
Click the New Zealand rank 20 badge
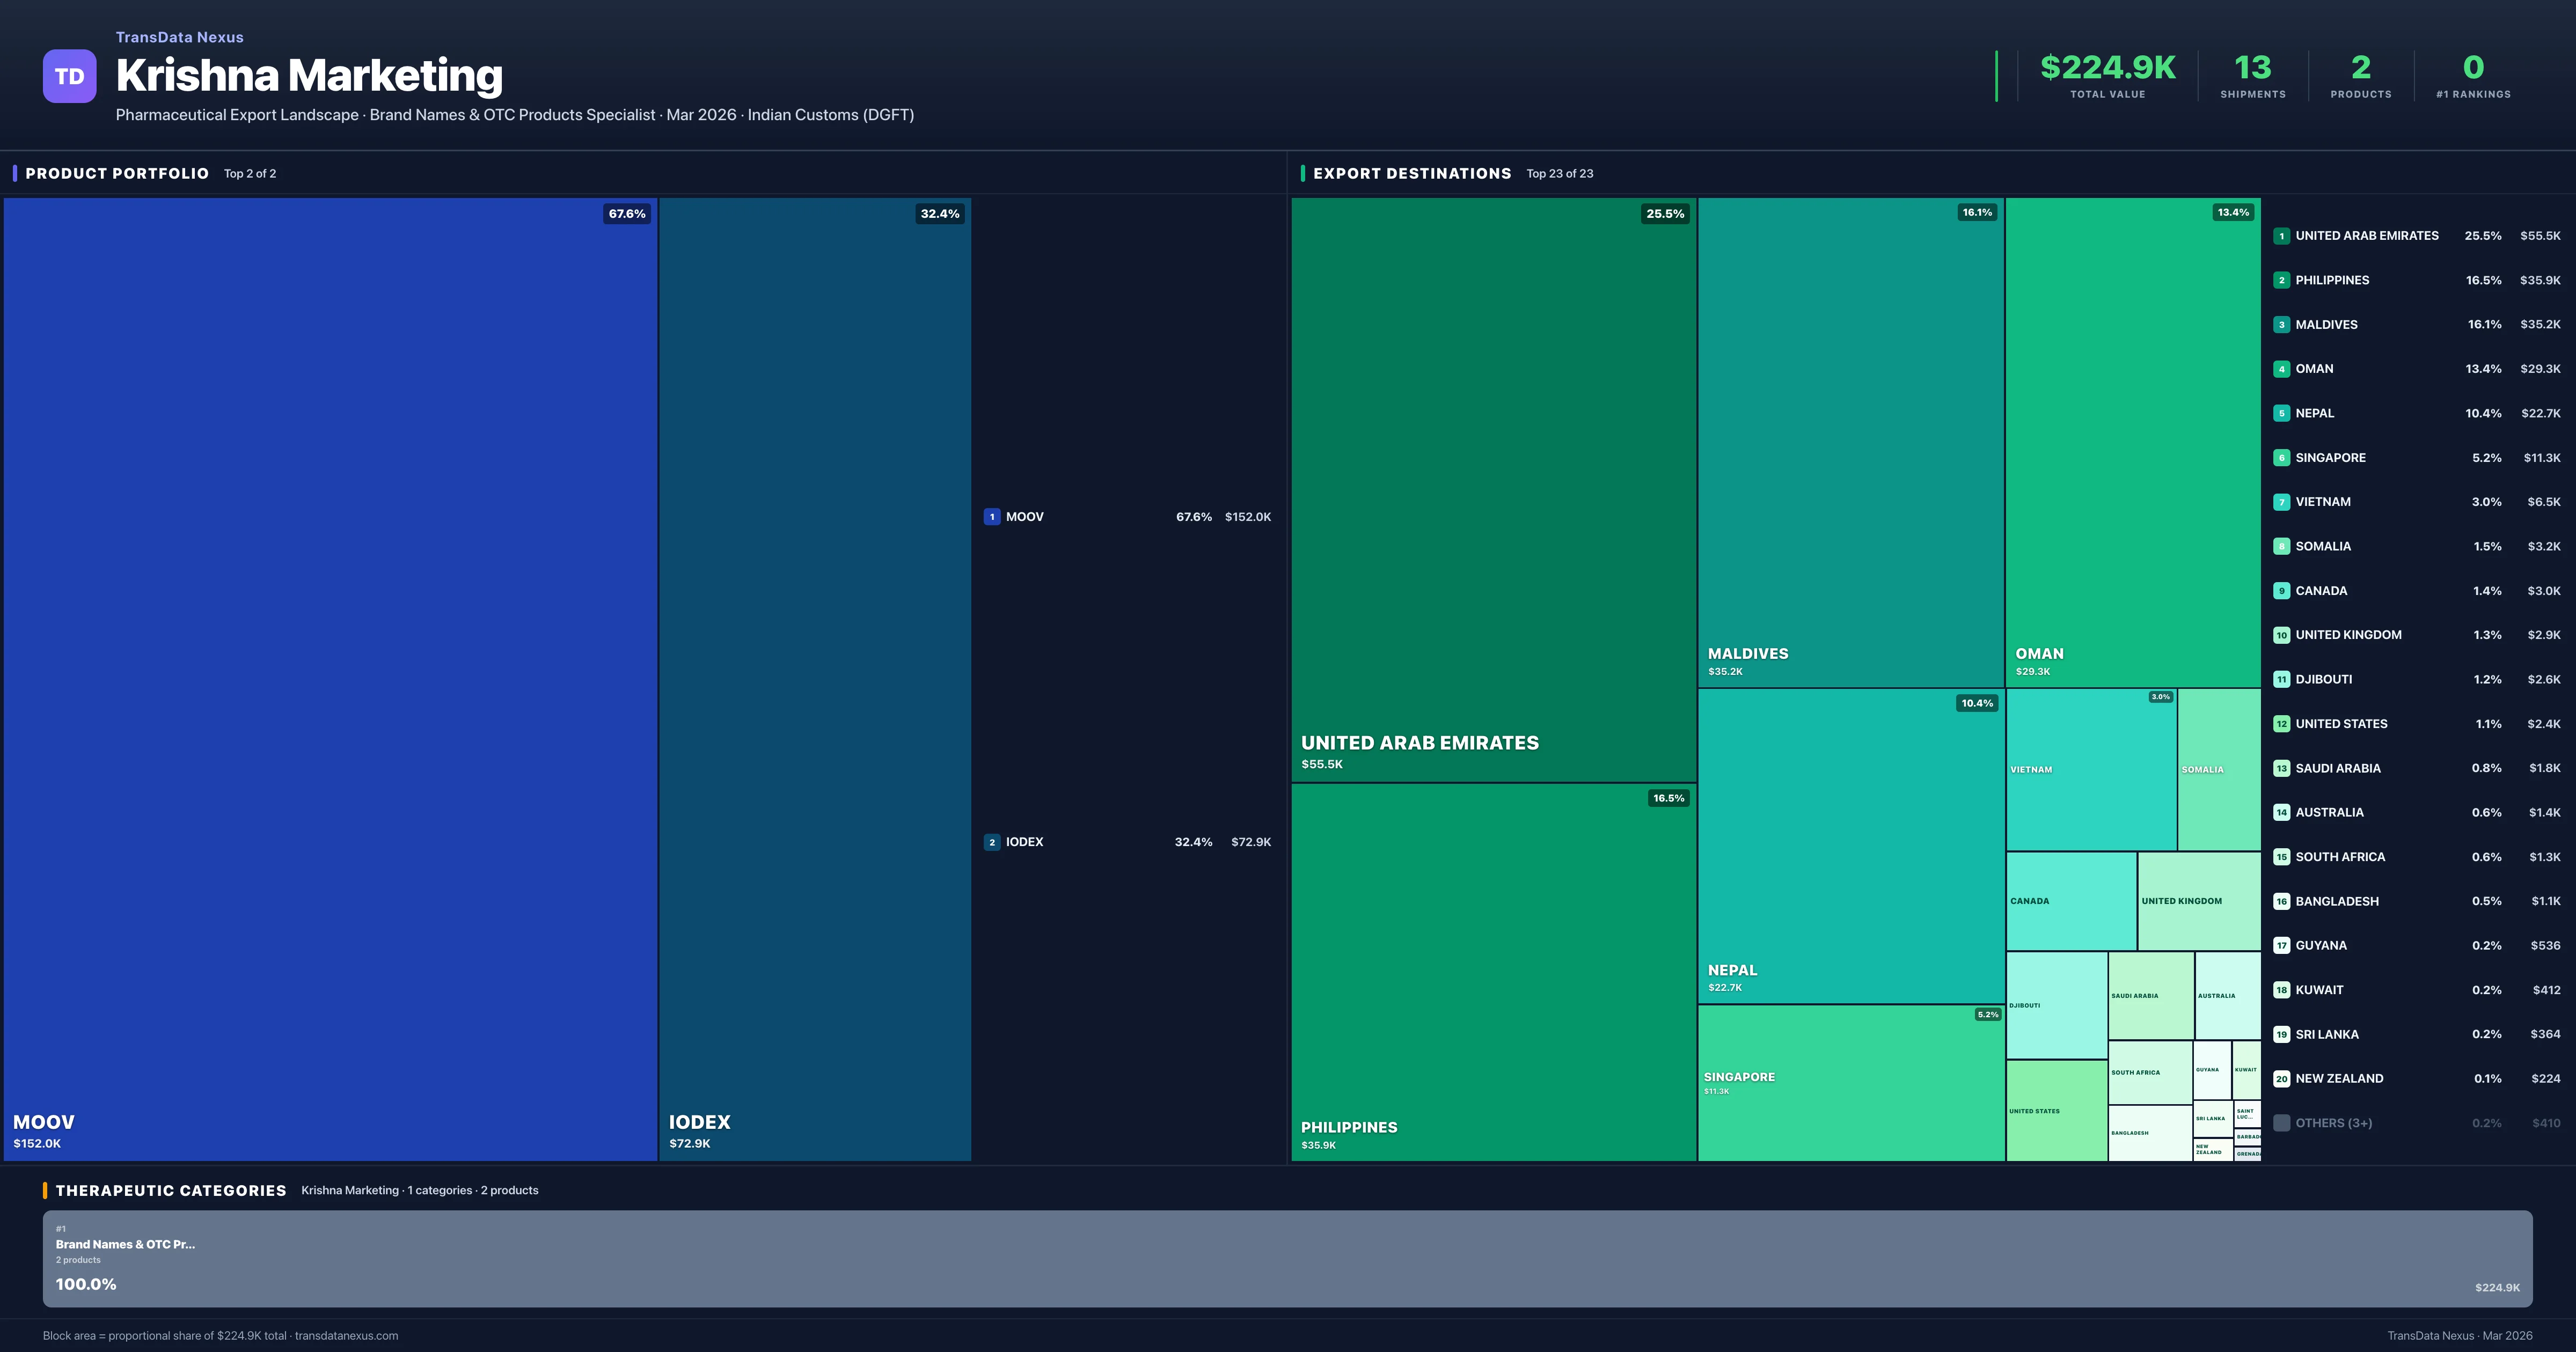point(2281,1078)
